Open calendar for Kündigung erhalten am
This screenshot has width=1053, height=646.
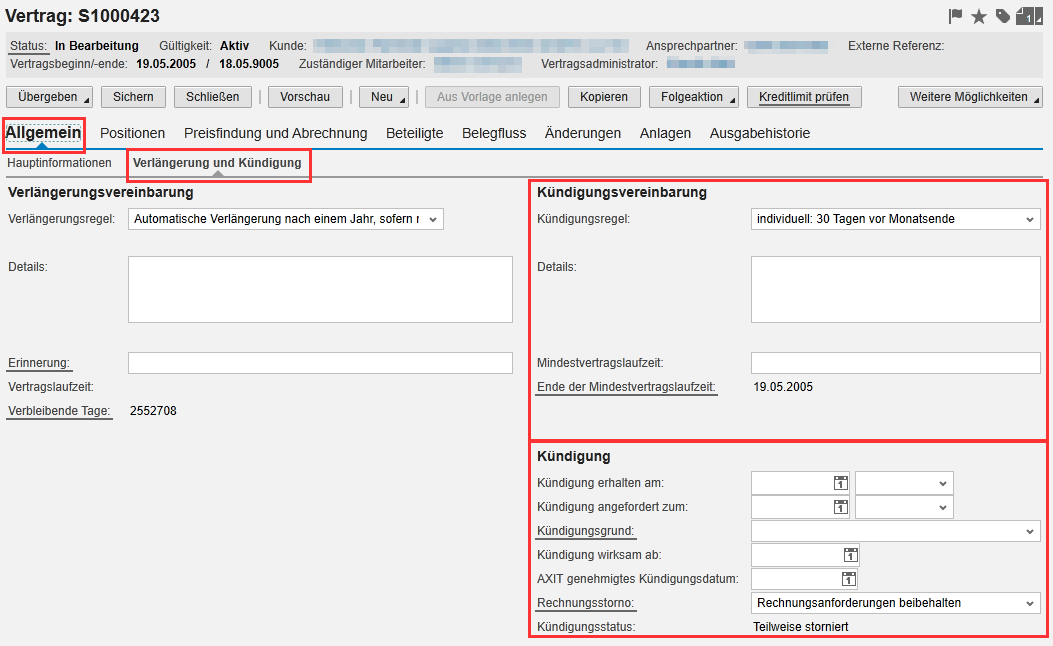(841, 483)
